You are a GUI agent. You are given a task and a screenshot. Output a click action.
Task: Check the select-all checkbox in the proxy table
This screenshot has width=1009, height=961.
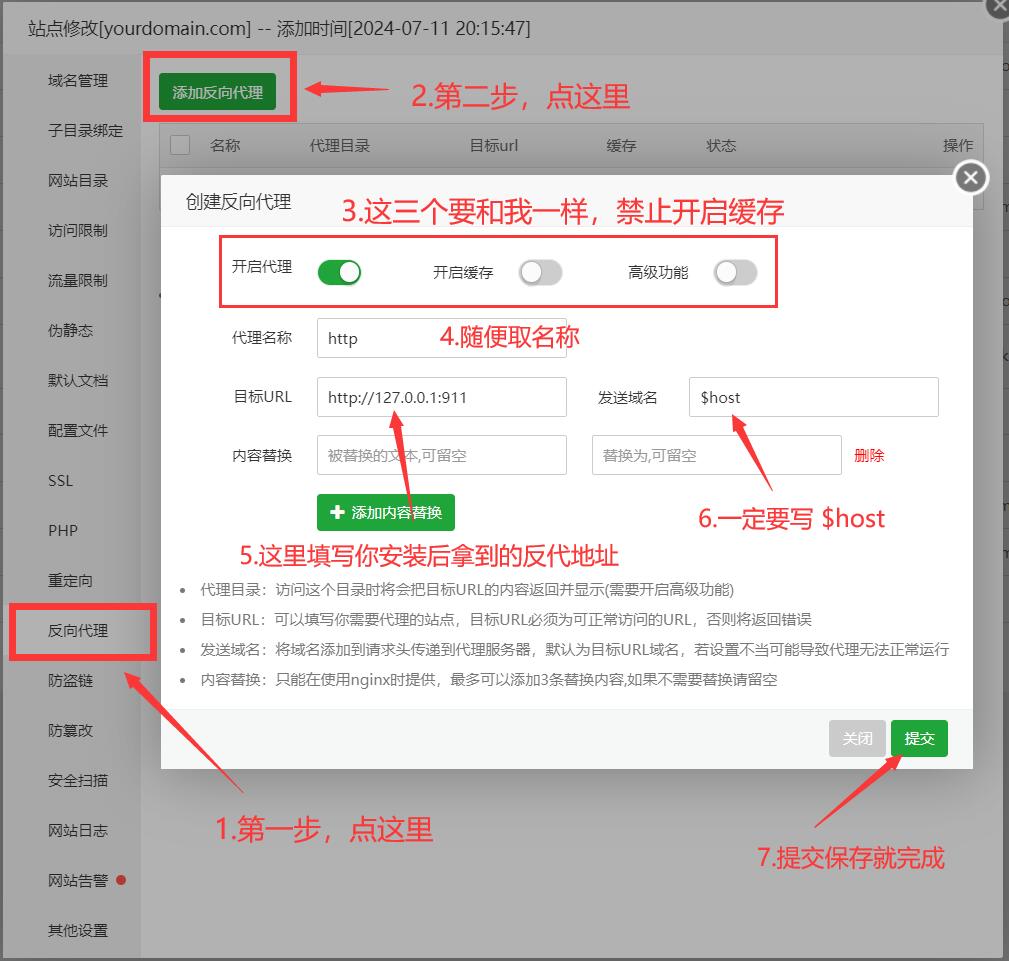(179, 145)
